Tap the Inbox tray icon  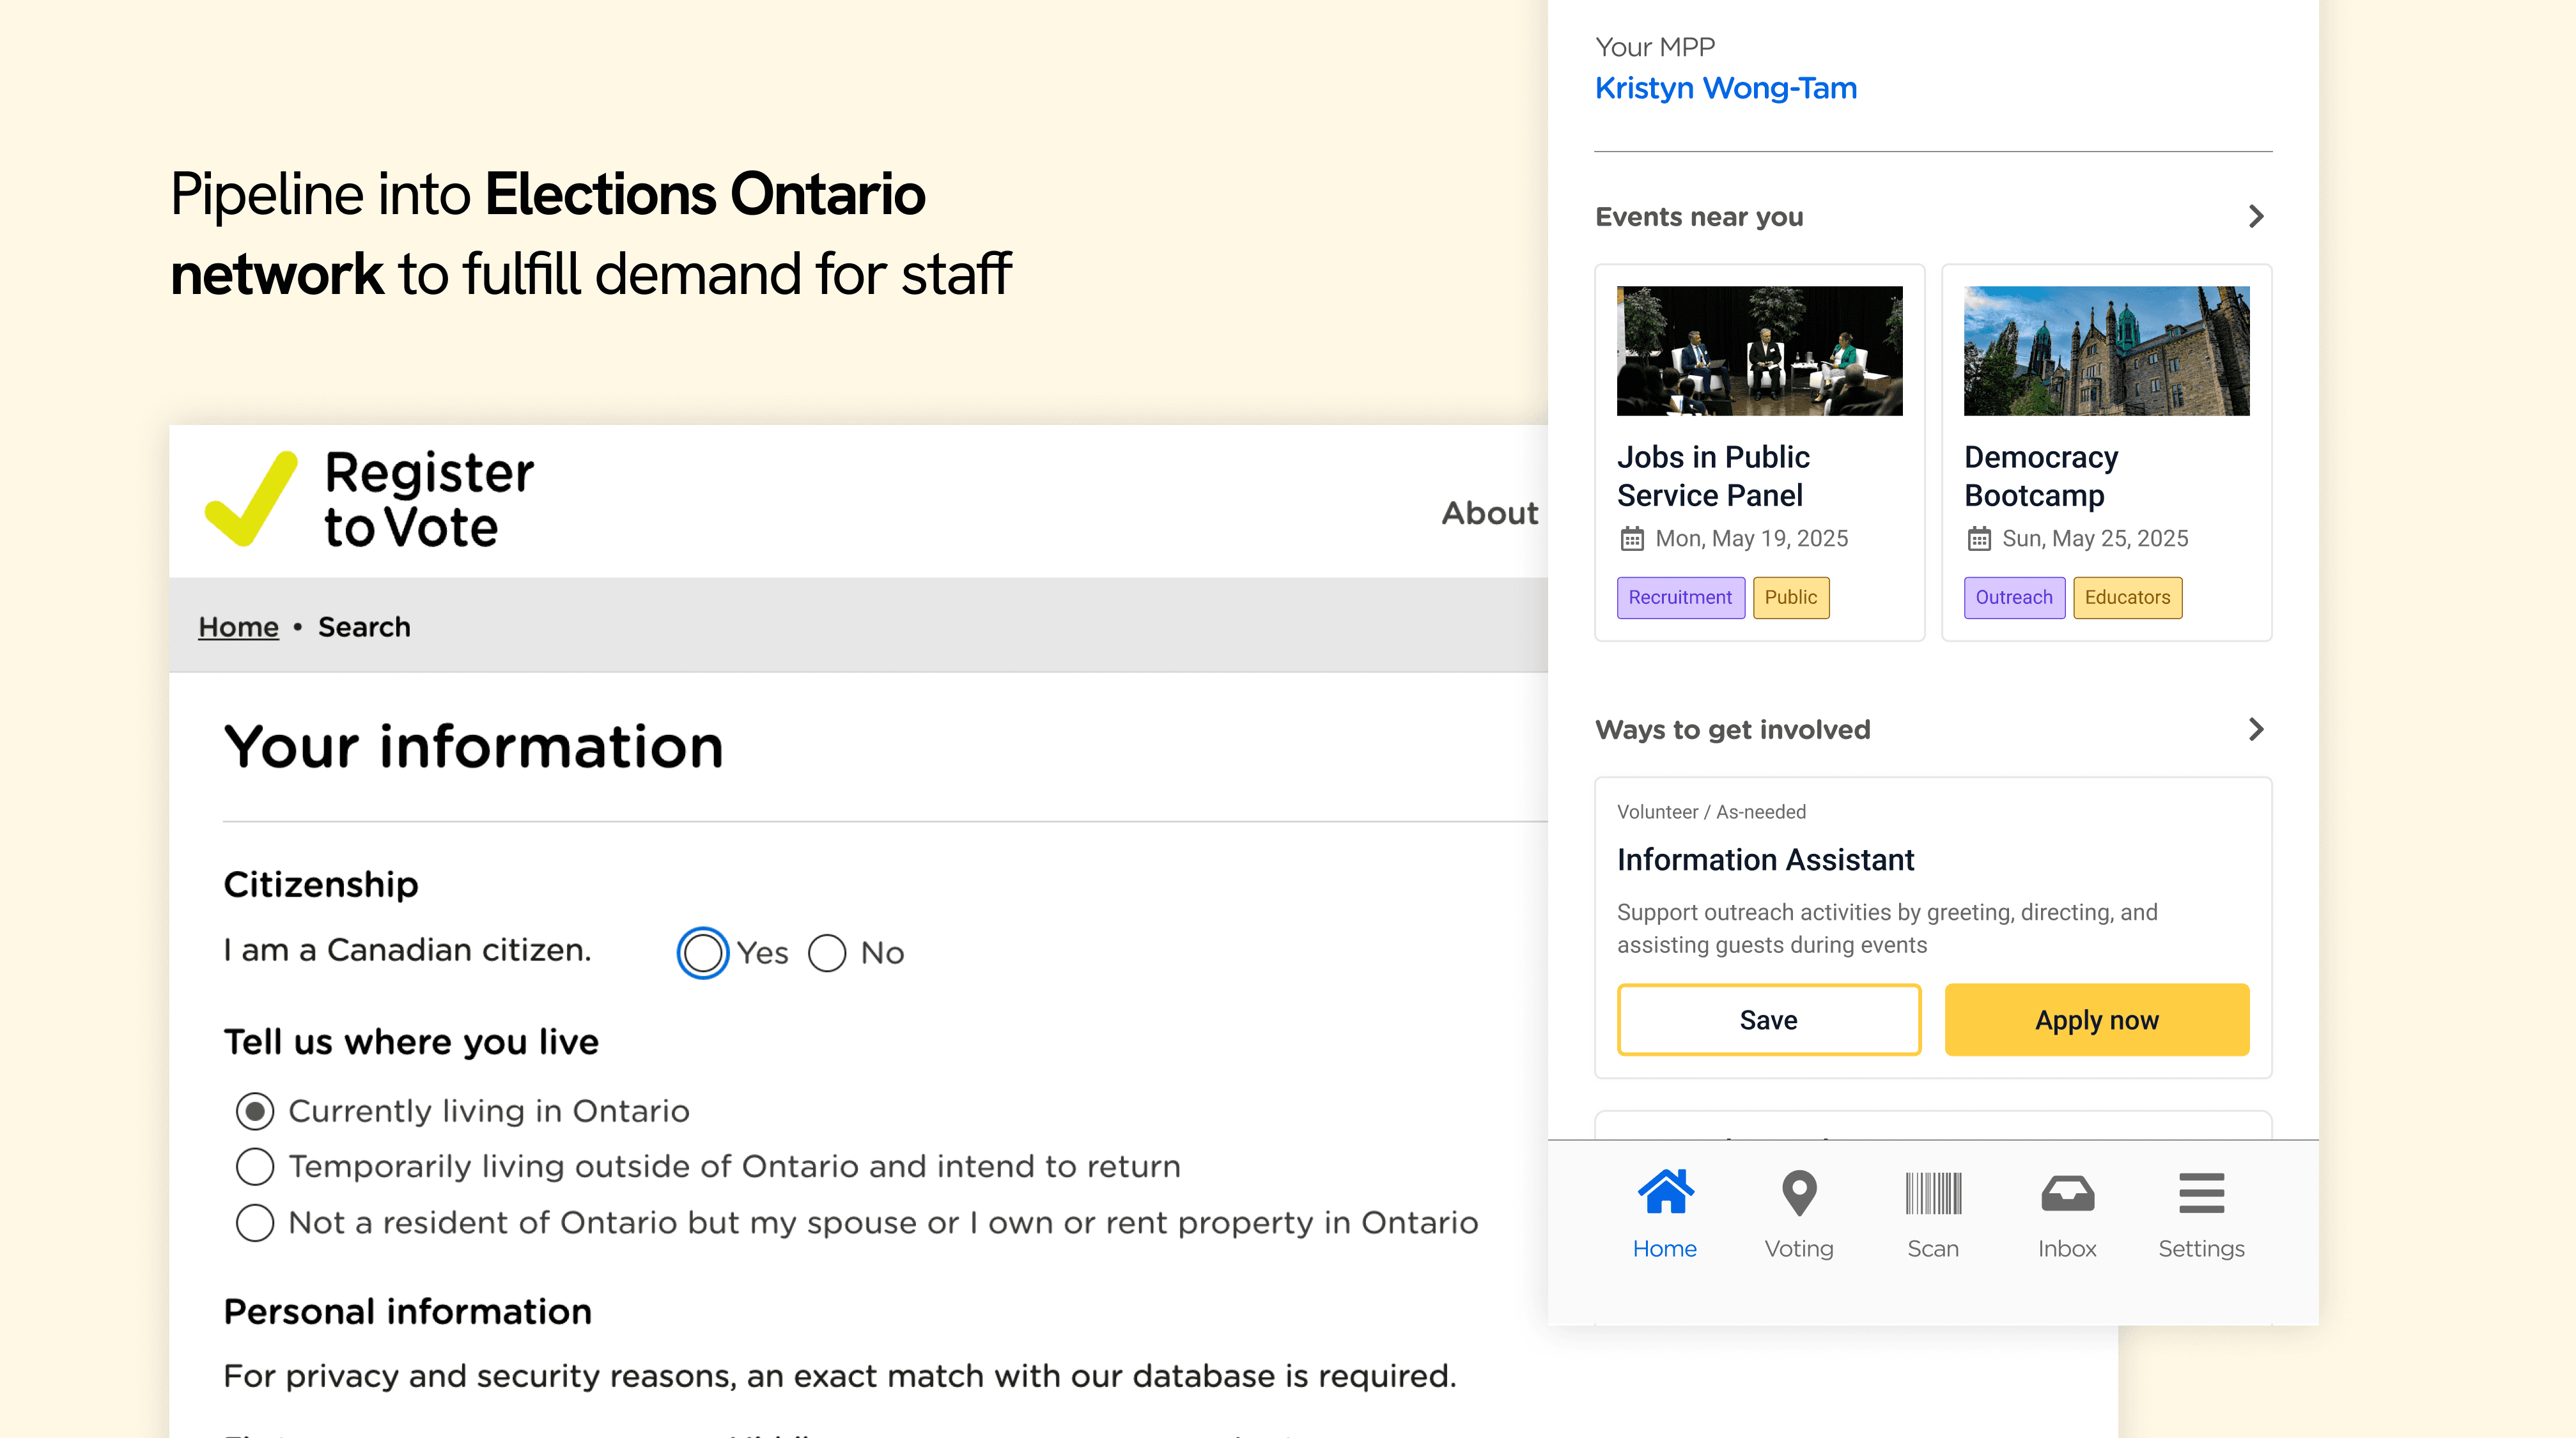tap(2067, 1193)
